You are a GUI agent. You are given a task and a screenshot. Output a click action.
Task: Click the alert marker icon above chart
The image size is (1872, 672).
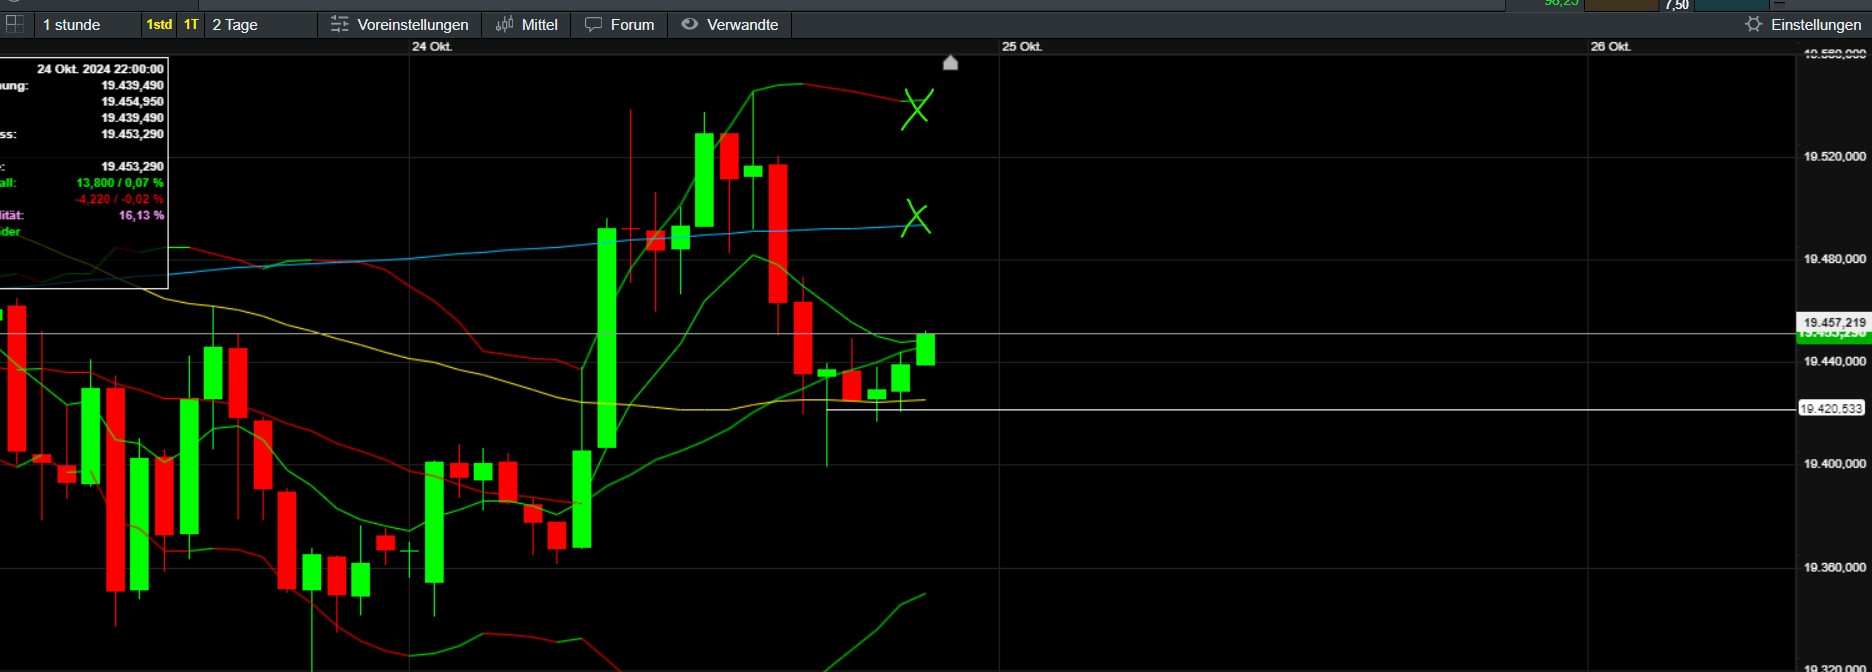point(950,63)
